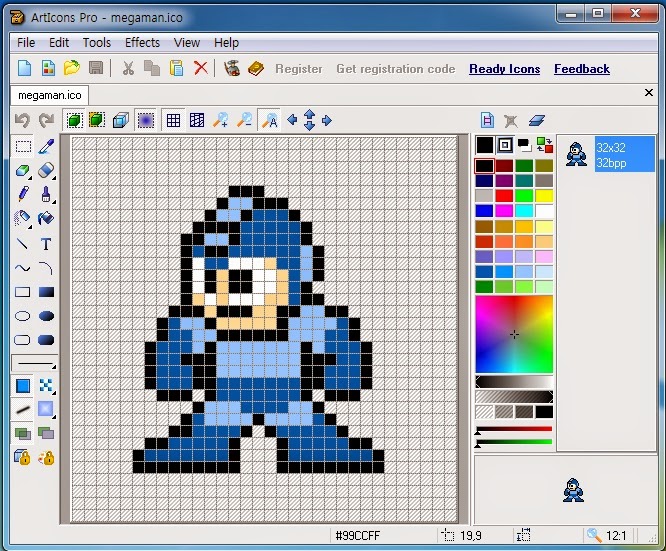Create a new blank file

(25, 68)
